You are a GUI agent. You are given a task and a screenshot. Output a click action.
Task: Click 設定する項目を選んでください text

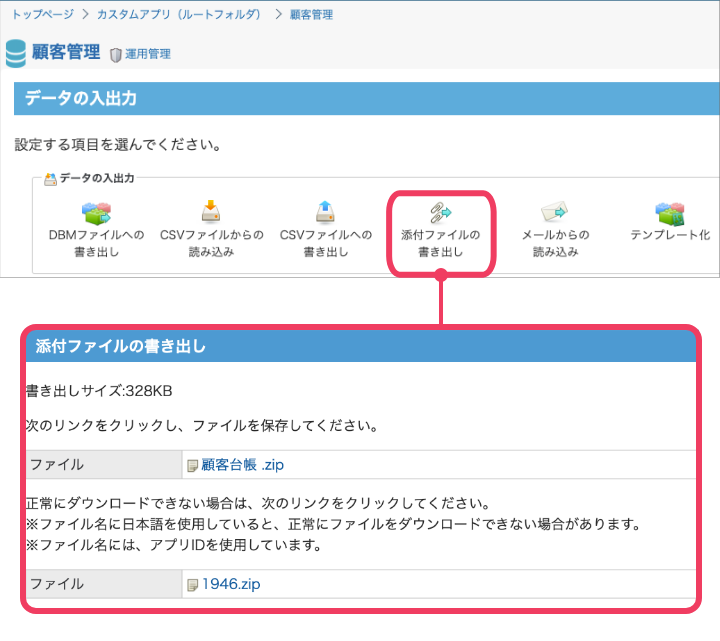(118, 144)
